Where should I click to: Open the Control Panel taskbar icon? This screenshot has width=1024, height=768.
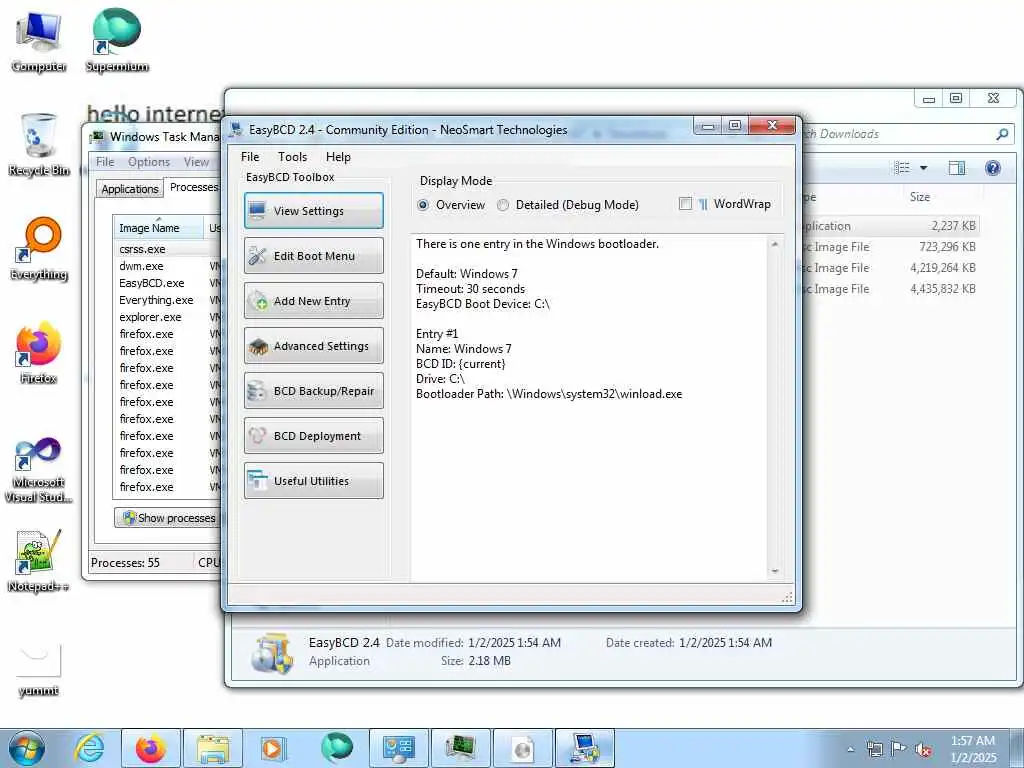(399, 748)
